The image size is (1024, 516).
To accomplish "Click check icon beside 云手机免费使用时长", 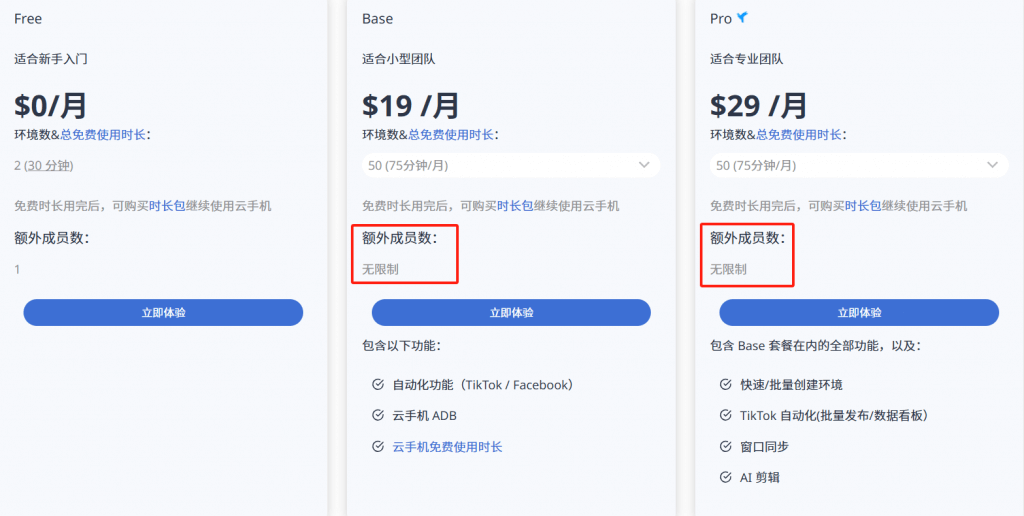I will tap(378, 446).
